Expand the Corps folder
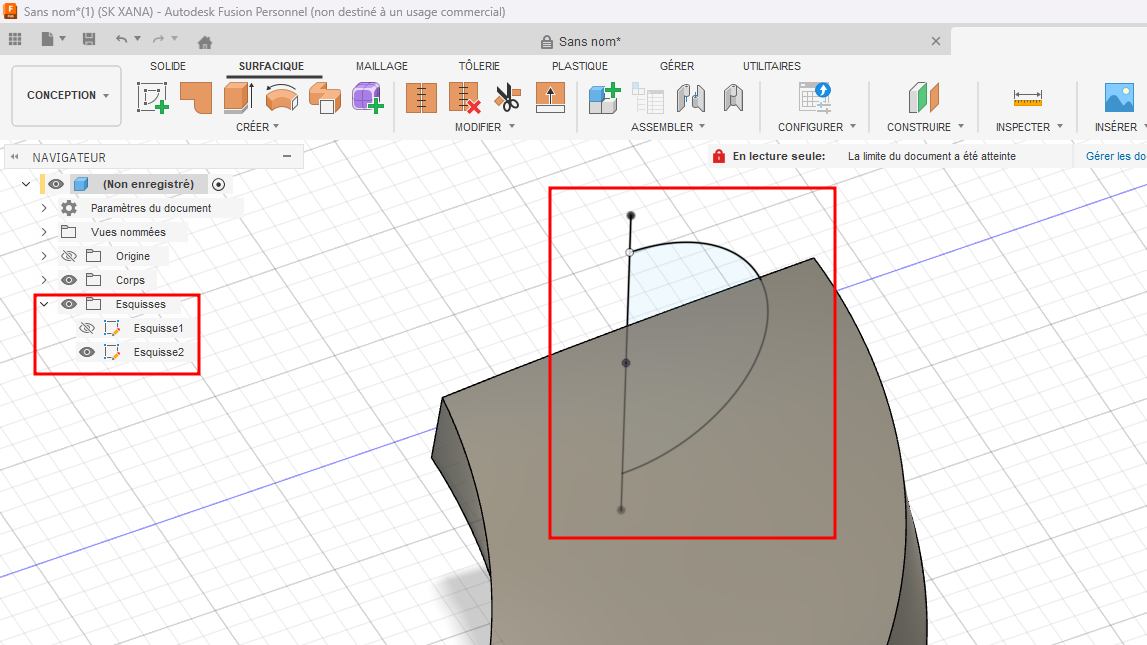Screen dimensions: 1147x645 (44, 280)
